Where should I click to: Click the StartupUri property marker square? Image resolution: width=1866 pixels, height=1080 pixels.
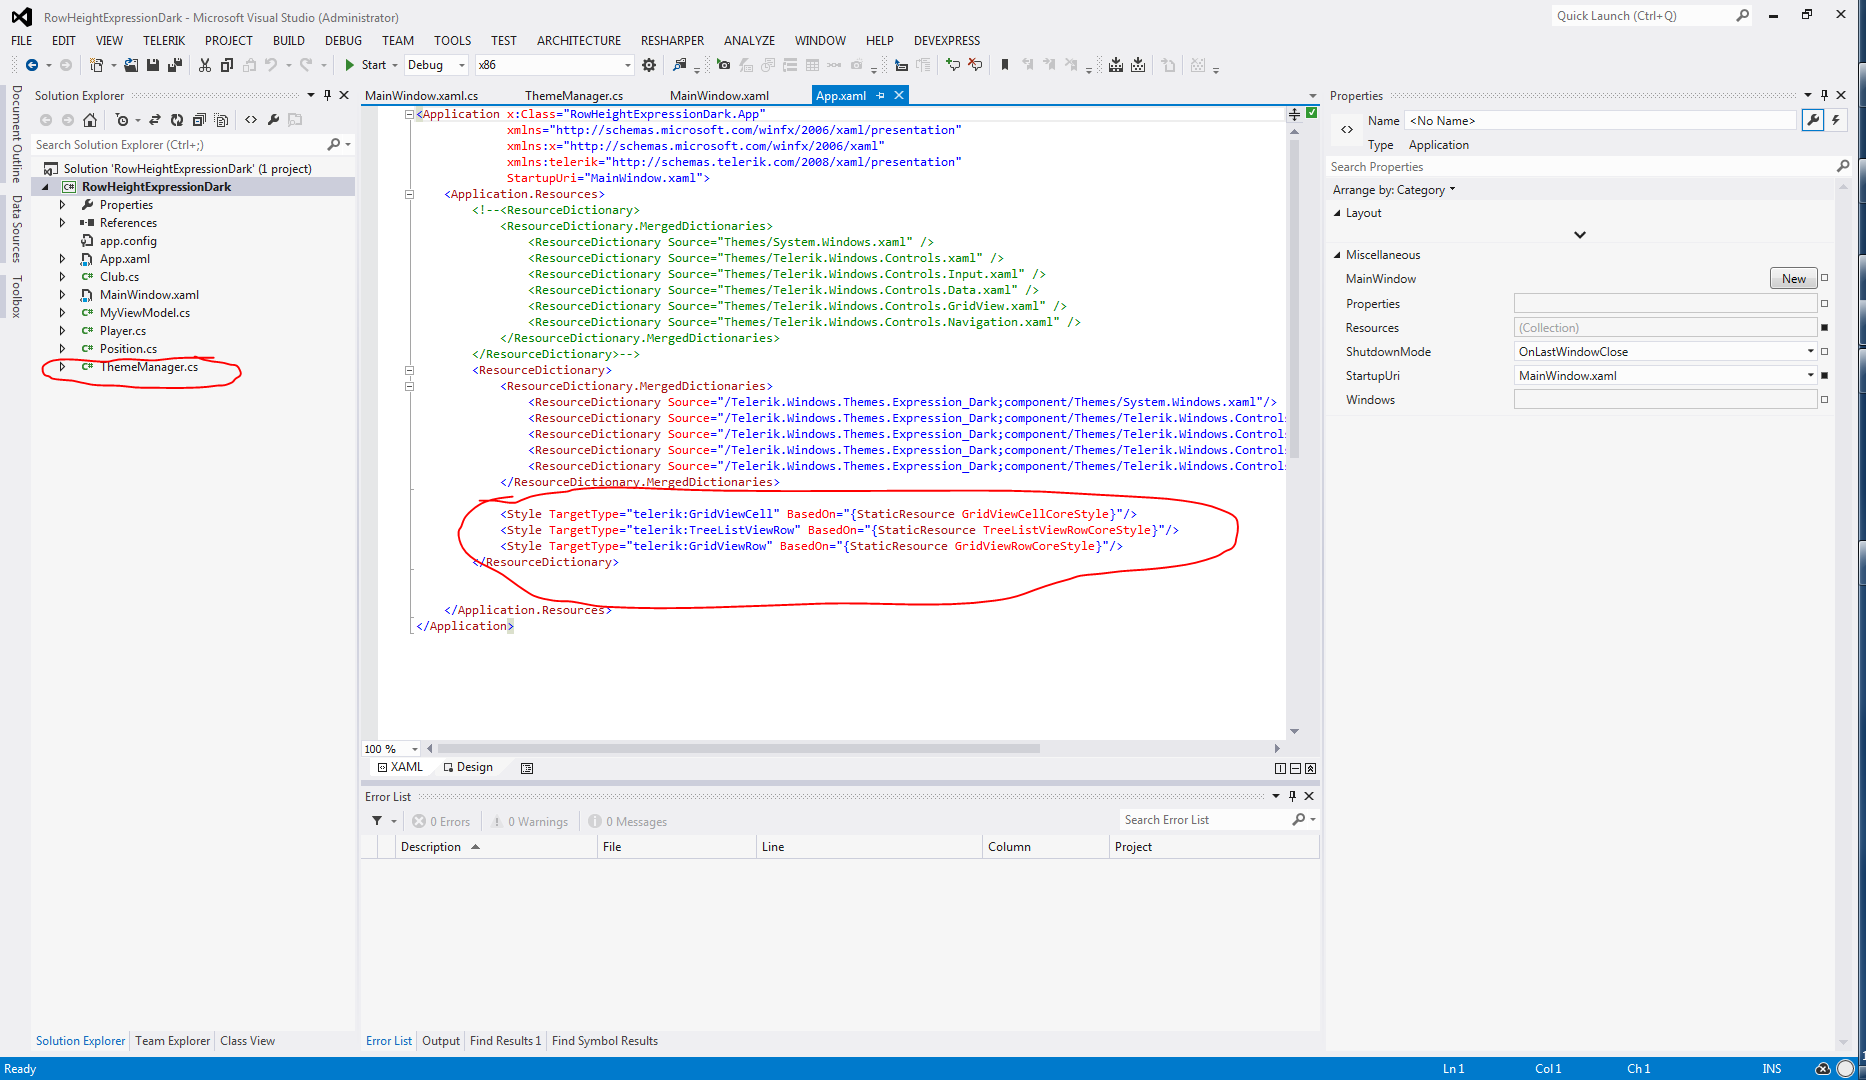pos(1824,376)
